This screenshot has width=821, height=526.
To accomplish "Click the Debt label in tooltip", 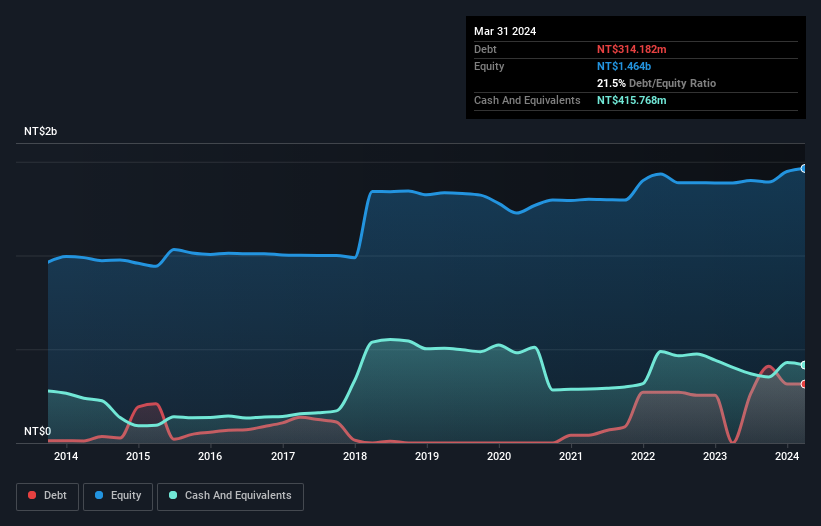I will (485, 49).
